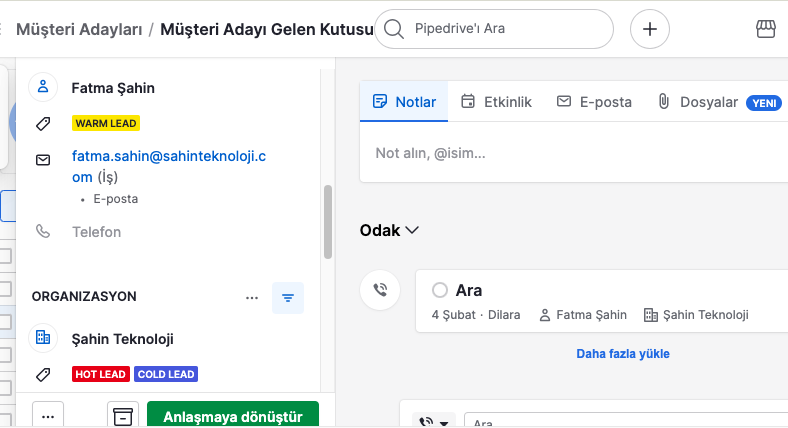
Task: Click the Pipedrive'ı Ara search field
Action: 494,29
